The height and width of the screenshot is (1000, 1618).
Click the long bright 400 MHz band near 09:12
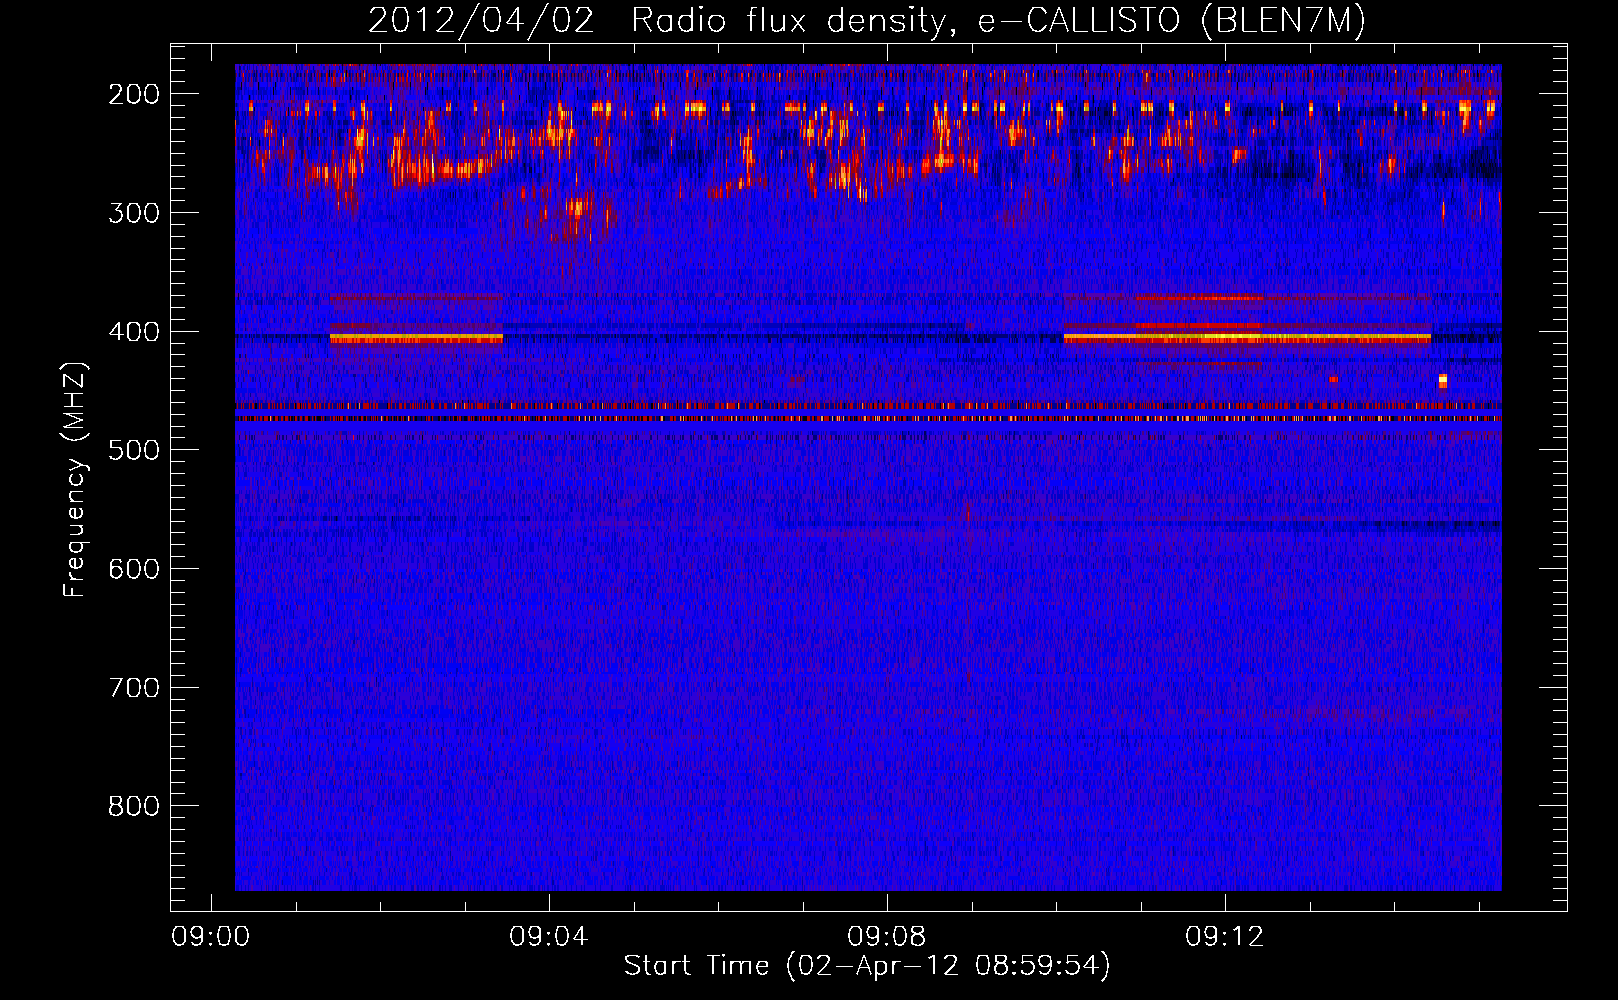coord(1247,339)
